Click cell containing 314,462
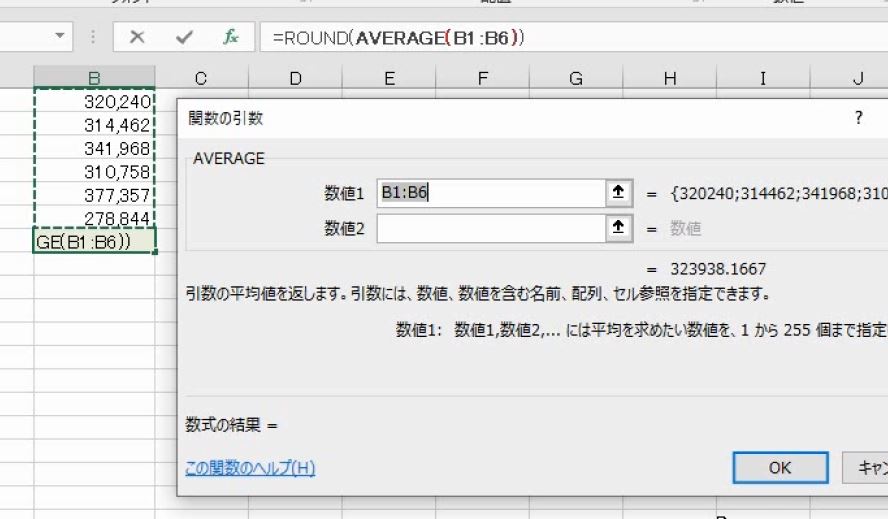Image resolution: width=888 pixels, height=519 pixels. (94, 125)
